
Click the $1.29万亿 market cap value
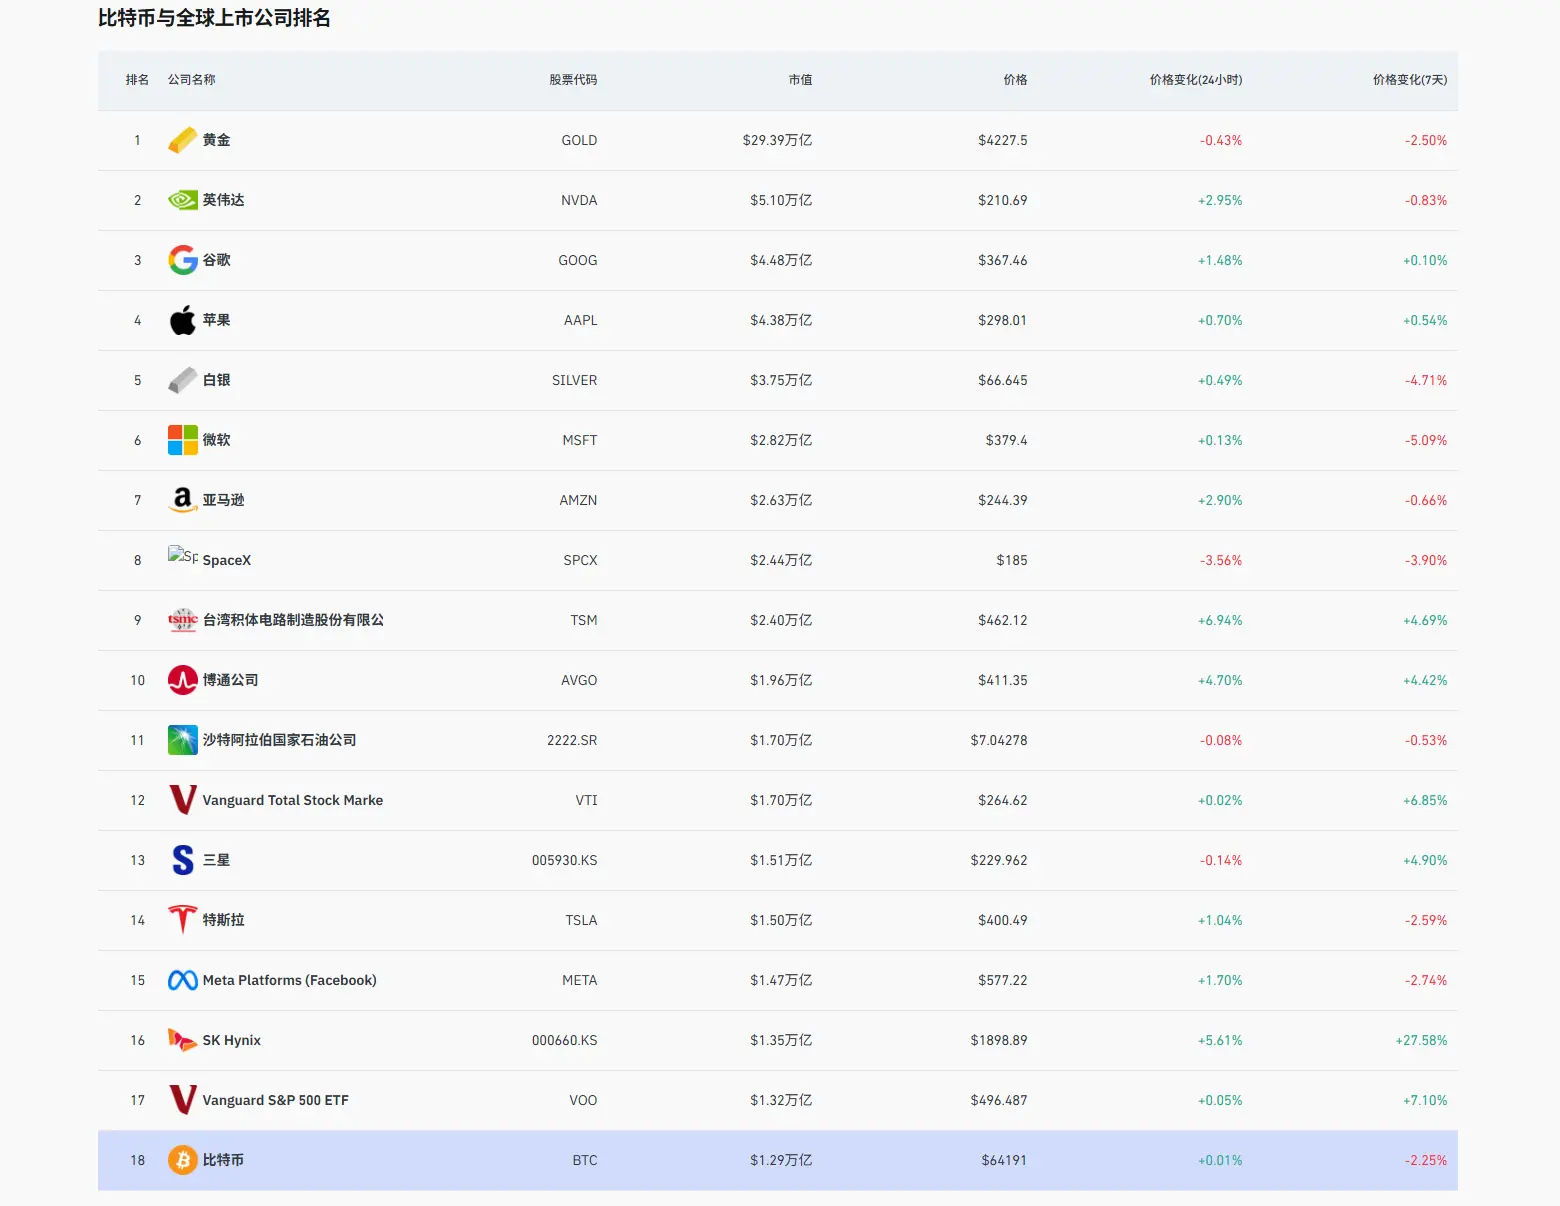pos(782,1160)
